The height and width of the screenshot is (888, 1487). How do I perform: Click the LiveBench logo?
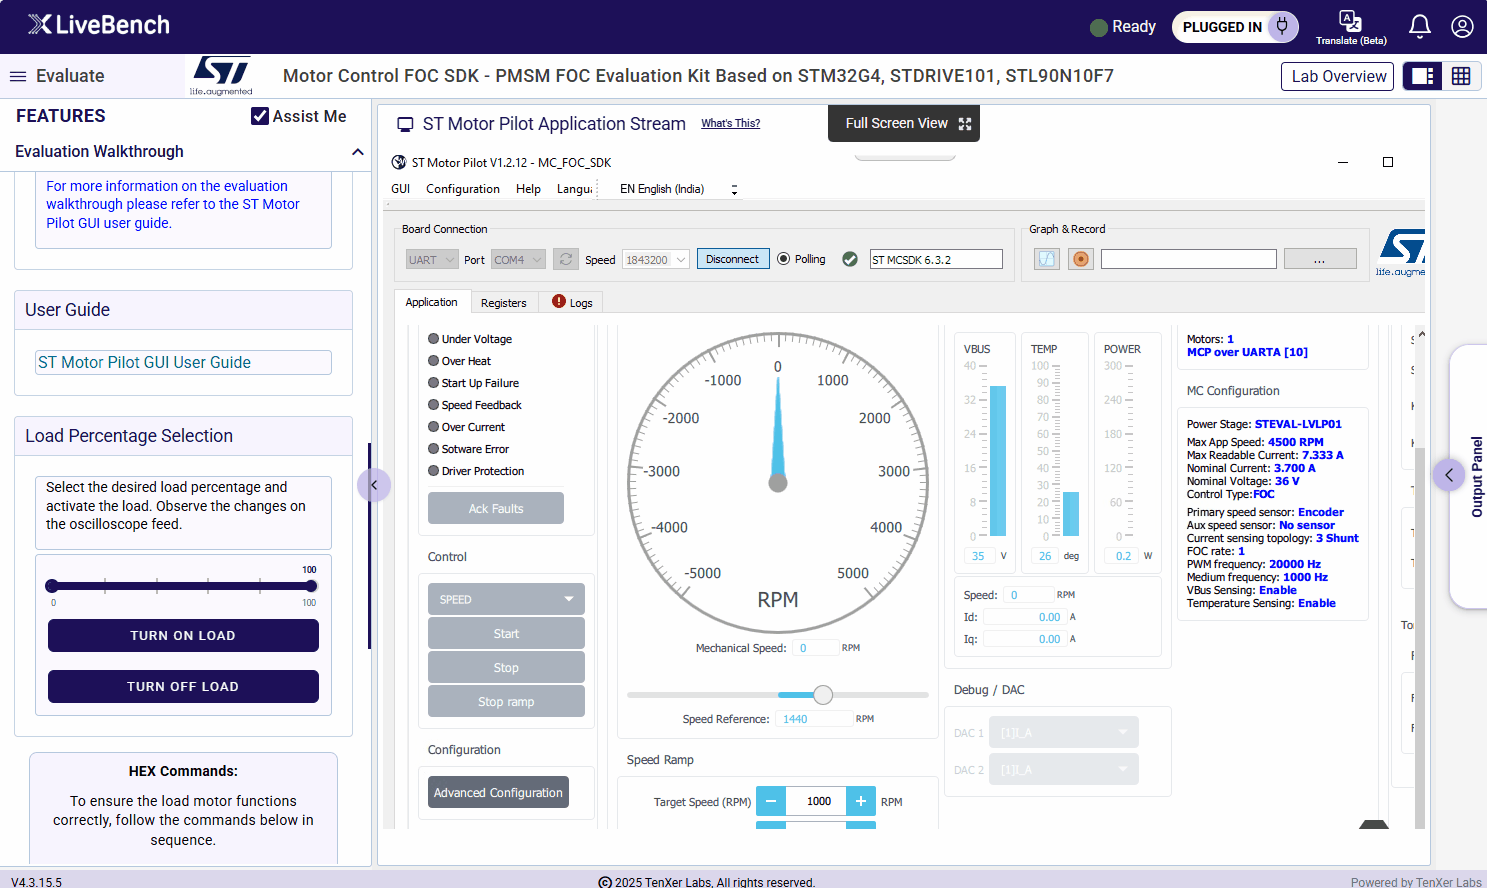pyautogui.click(x=99, y=25)
